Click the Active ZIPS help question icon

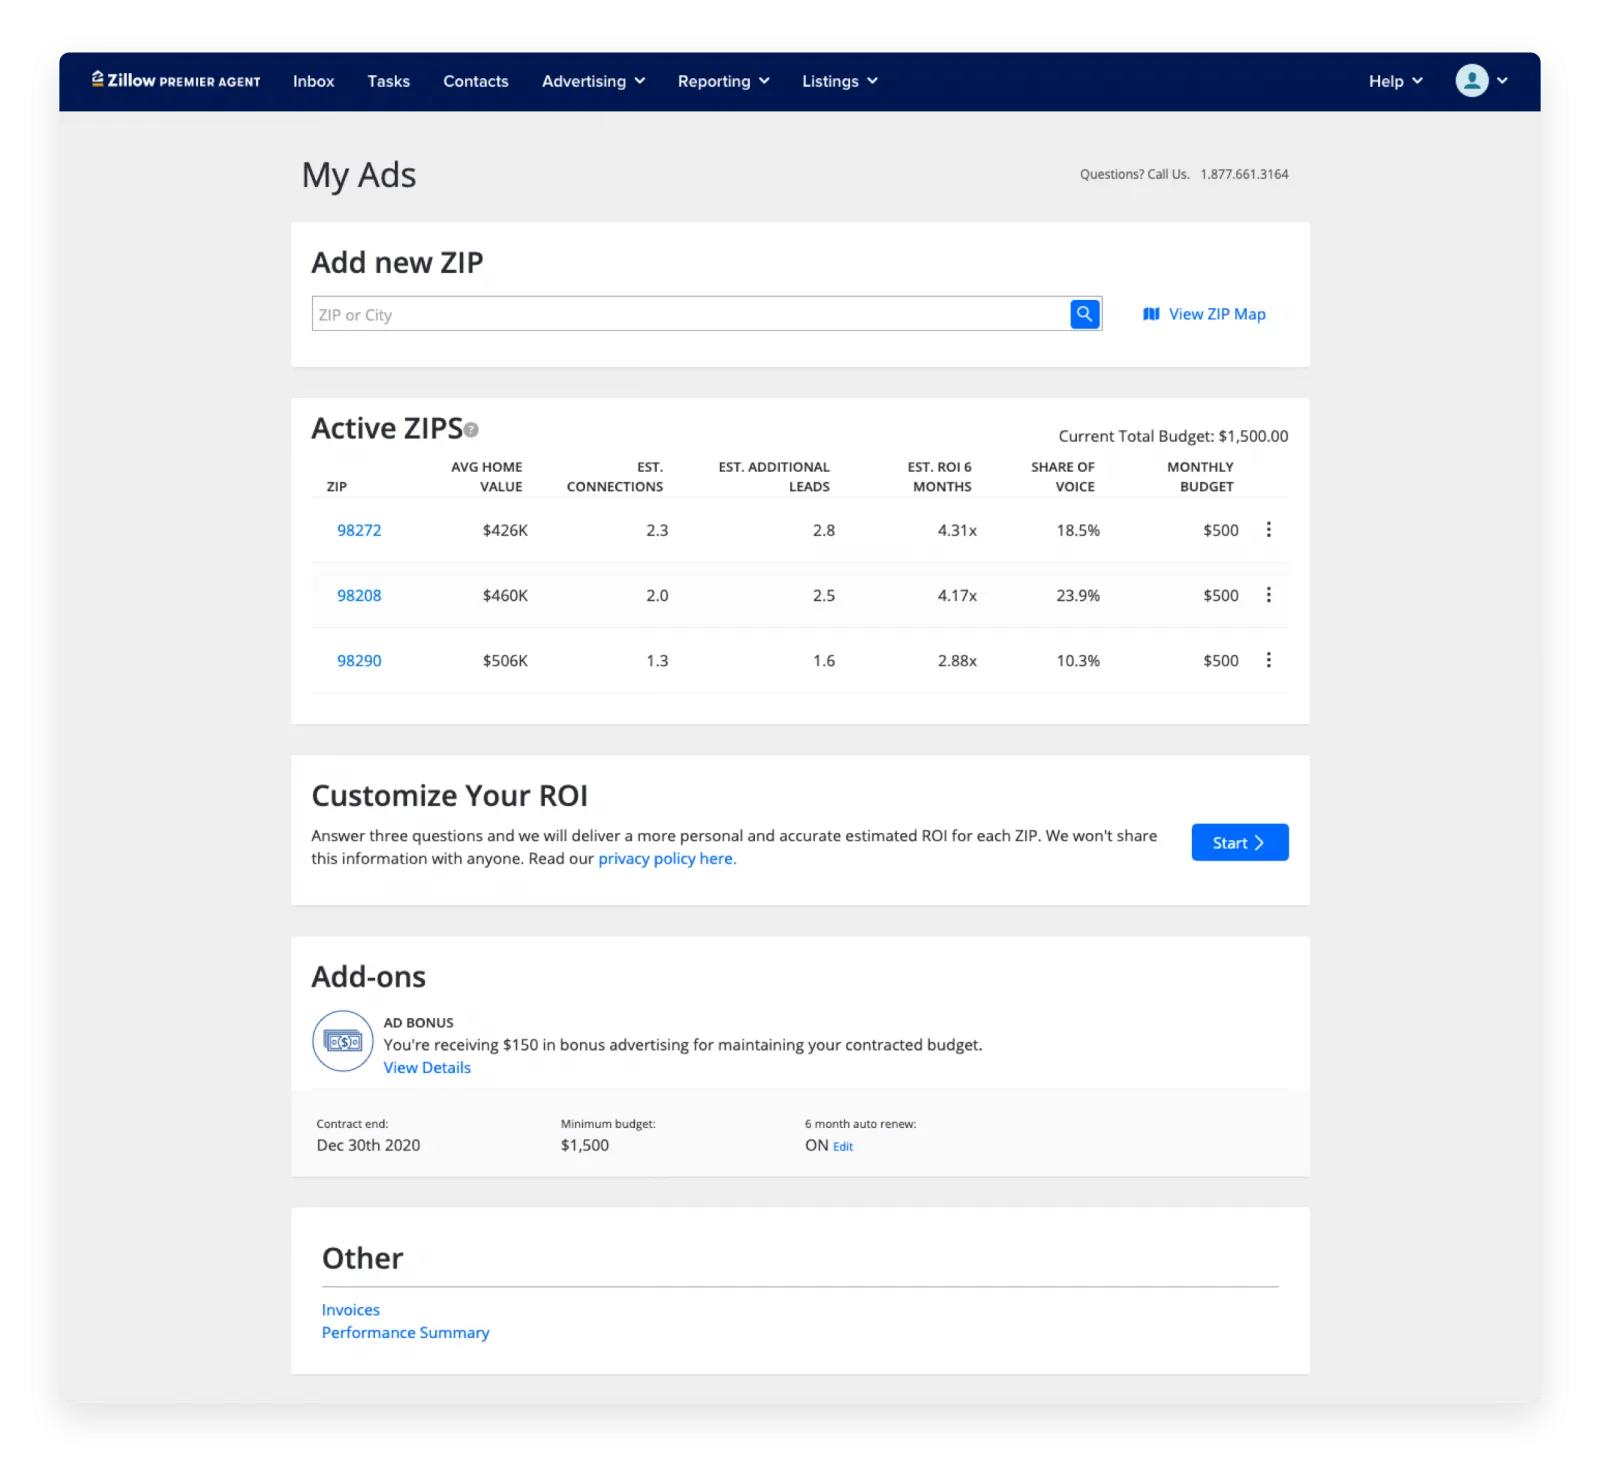471,430
